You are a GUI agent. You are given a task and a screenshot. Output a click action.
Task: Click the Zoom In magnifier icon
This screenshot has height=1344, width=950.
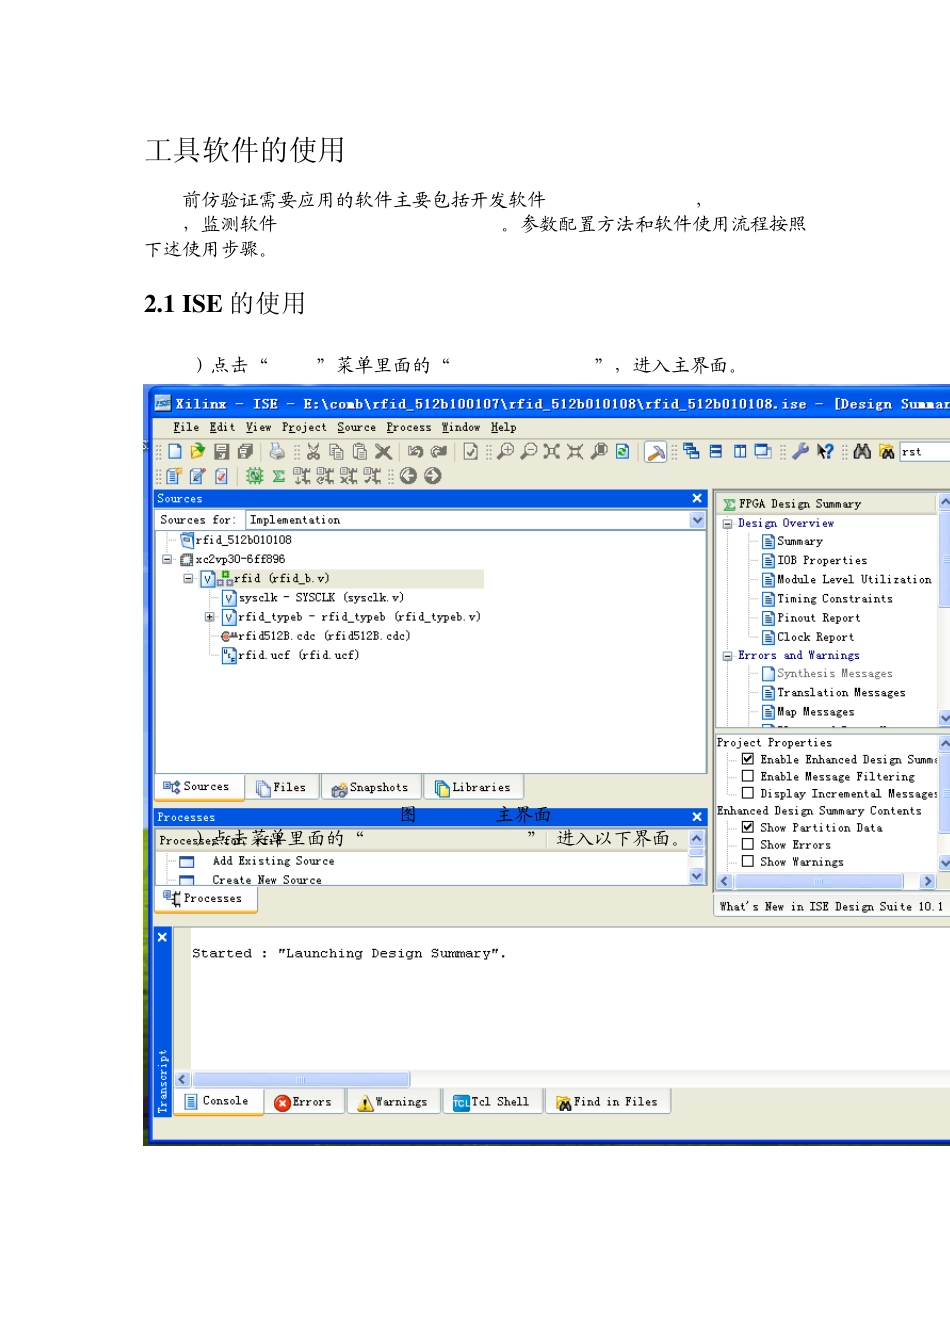click(x=506, y=452)
